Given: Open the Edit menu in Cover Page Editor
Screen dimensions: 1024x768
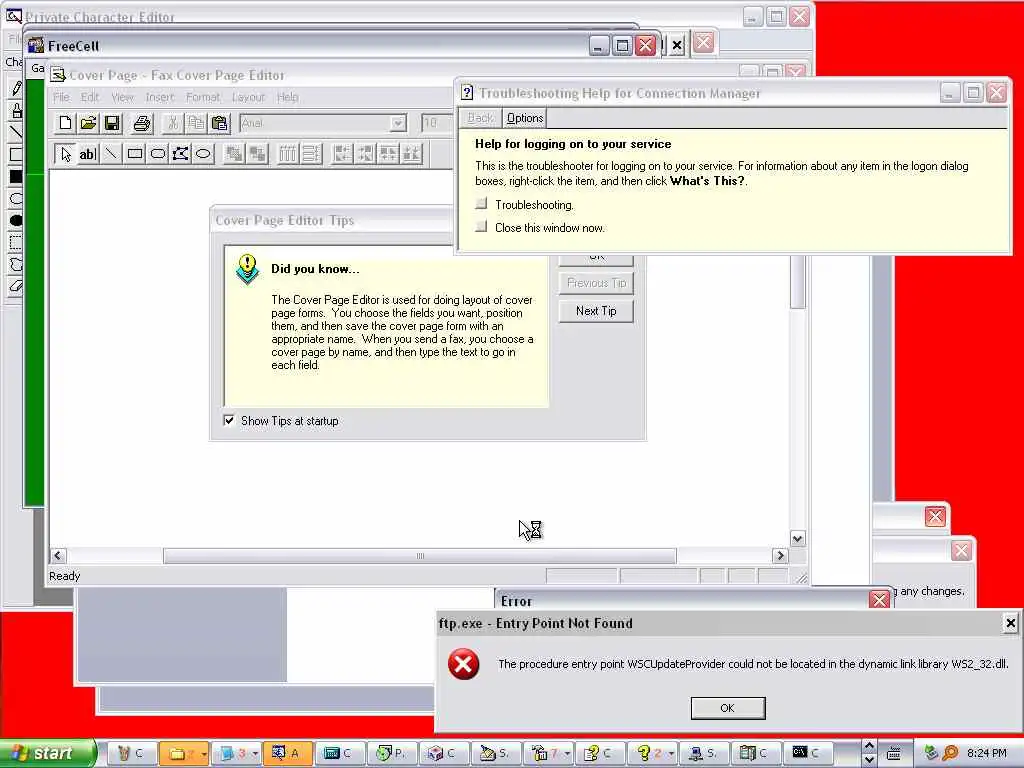Looking at the screenshot, I should pyautogui.click(x=90, y=97).
